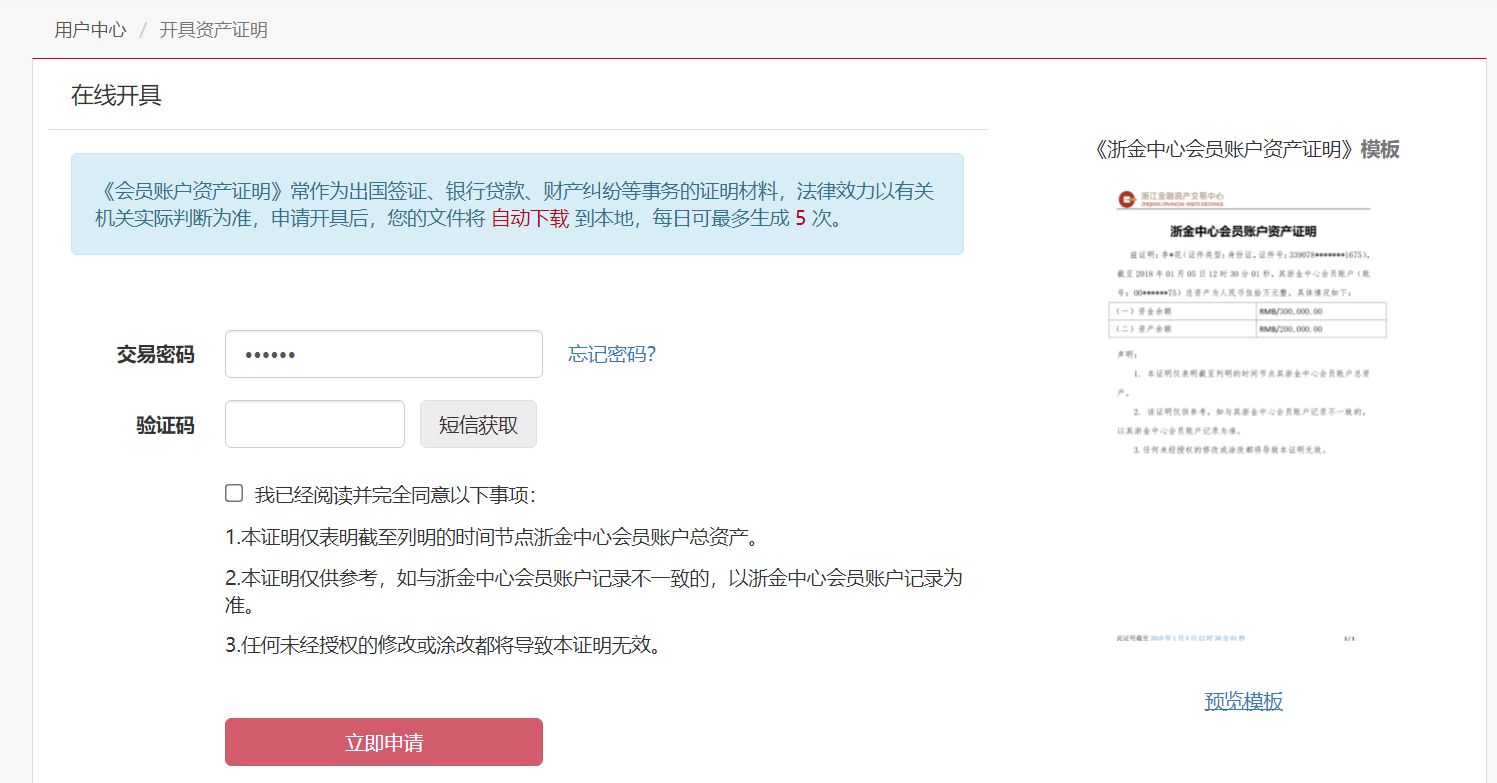This screenshot has height=783, width=1497.
Task: Click the red 自动下载 text in the notice
Action: [x=529, y=218]
